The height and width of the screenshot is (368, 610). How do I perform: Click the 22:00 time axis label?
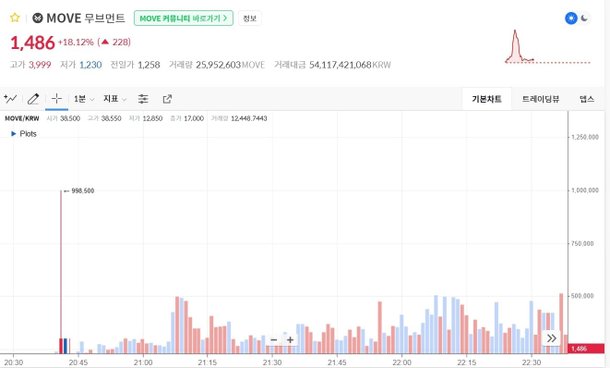point(402,363)
